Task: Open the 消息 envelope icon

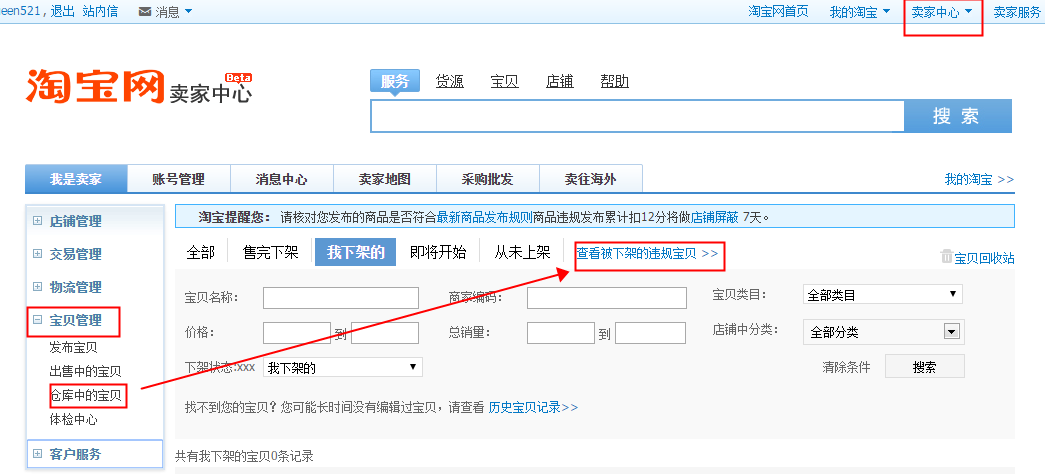Action: [145, 12]
